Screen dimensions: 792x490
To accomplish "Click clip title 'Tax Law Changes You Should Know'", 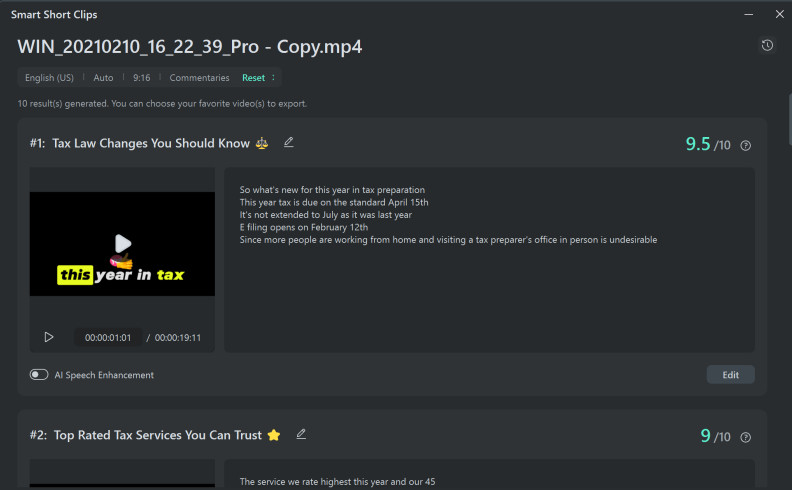I will (x=151, y=143).
